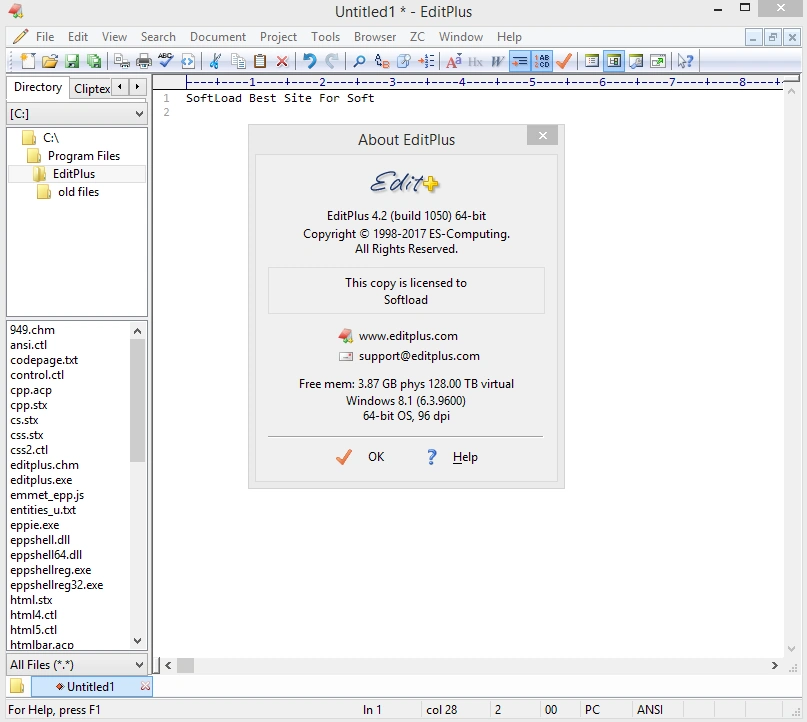Open the All Files (*.*) filter dropdown

[x=139, y=664]
